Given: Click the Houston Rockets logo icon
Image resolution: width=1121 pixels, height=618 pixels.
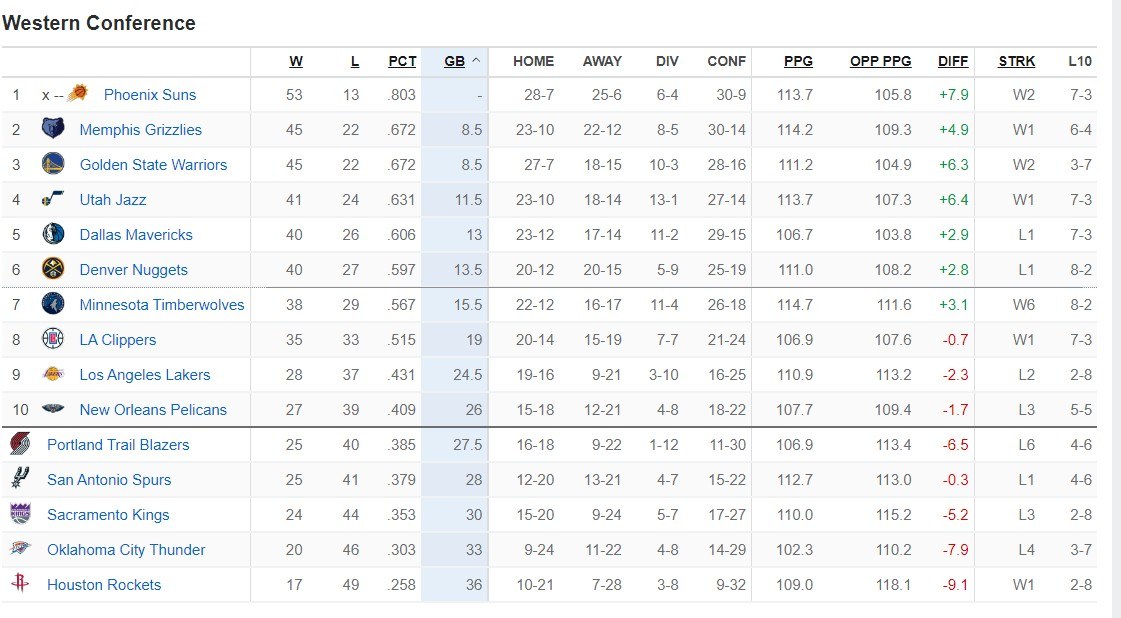Looking at the screenshot, I should coord(20,584).
